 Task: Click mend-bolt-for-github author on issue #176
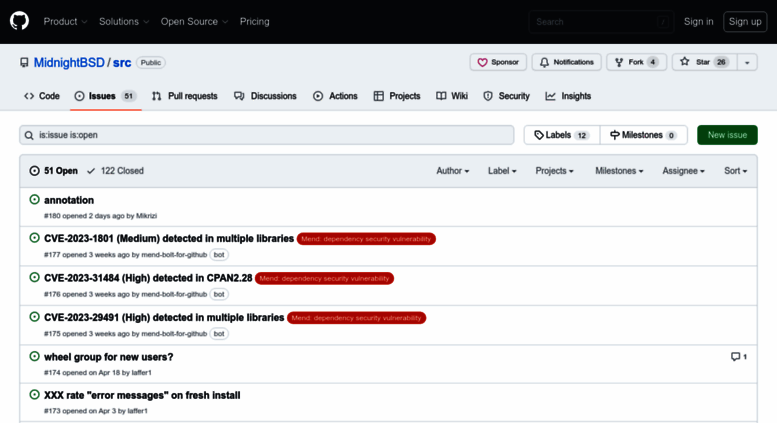174,294
